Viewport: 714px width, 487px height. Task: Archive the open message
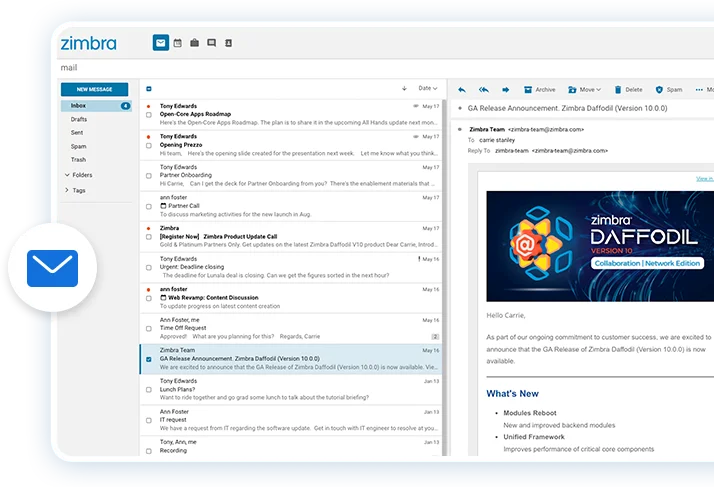(x=540, y=90)
